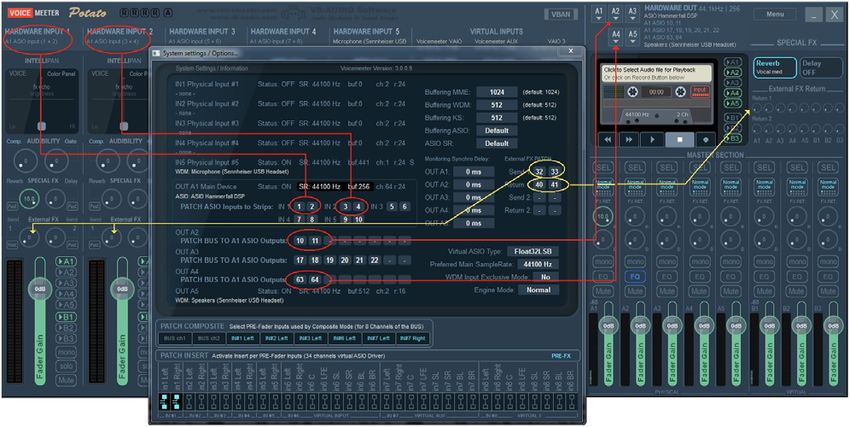Toggle cassette output to bus A4

coord(732,93)
